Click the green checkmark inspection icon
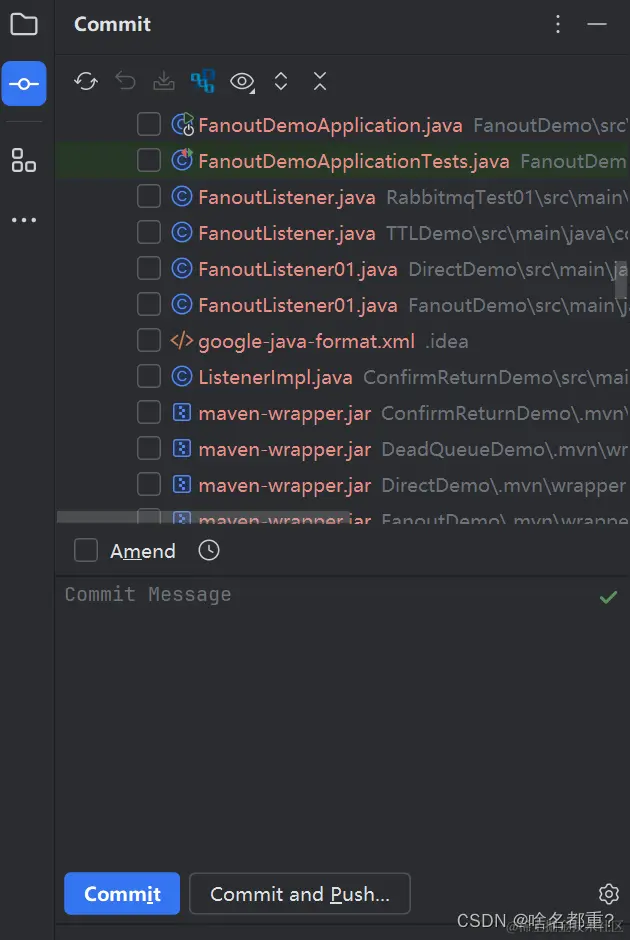Viewport: 630px width, 940px height. click(608, 597)
